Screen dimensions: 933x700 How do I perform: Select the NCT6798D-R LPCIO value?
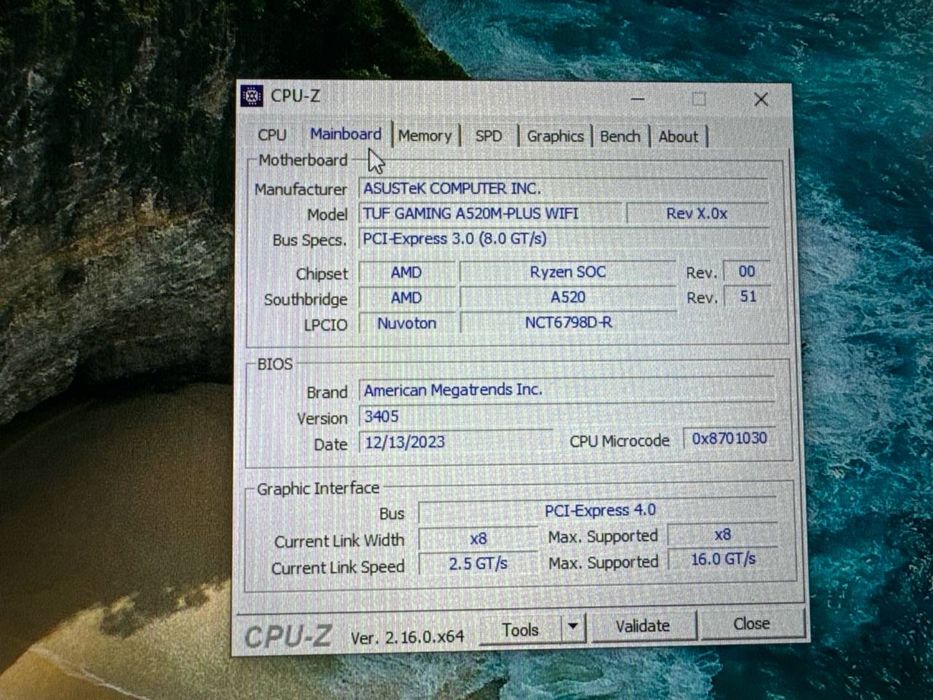(568, 323)
